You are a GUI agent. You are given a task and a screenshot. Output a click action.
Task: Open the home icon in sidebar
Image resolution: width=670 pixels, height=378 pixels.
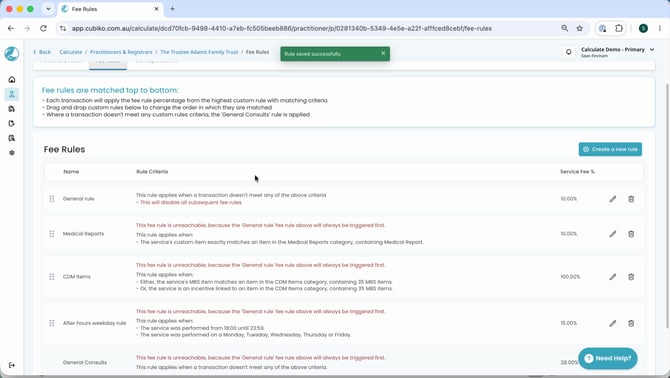(x=12, y=79)
